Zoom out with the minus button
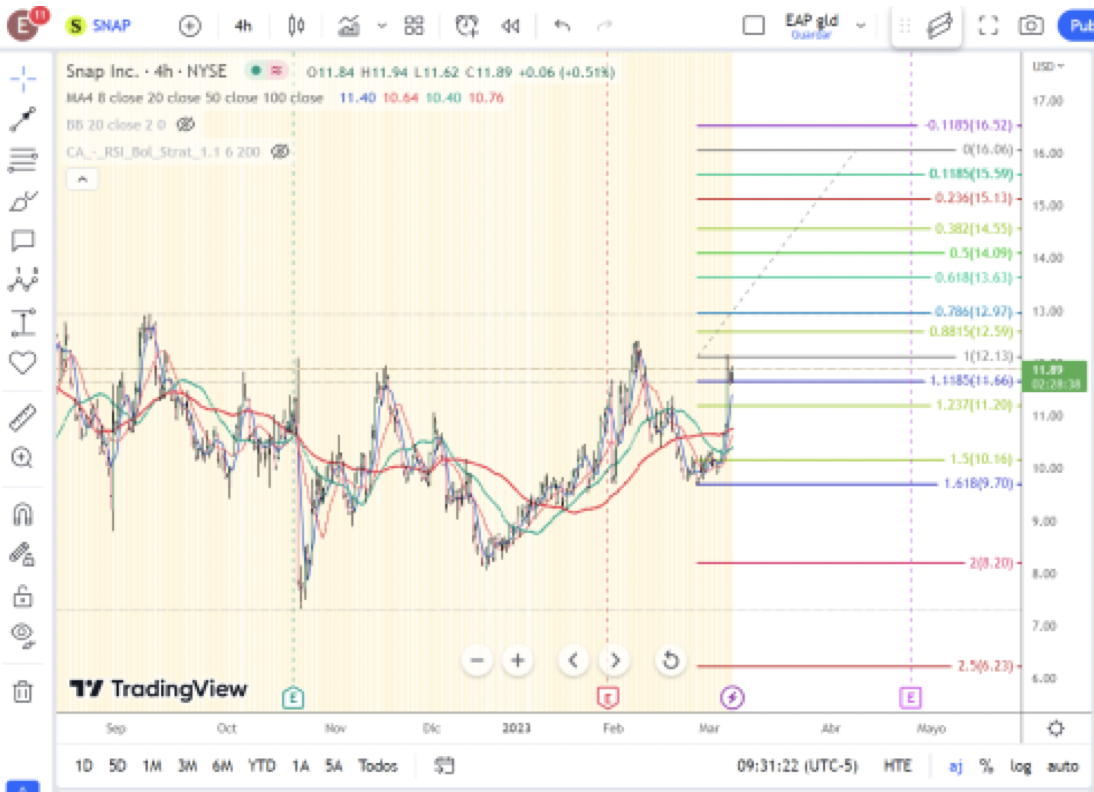 pos(477,660)
